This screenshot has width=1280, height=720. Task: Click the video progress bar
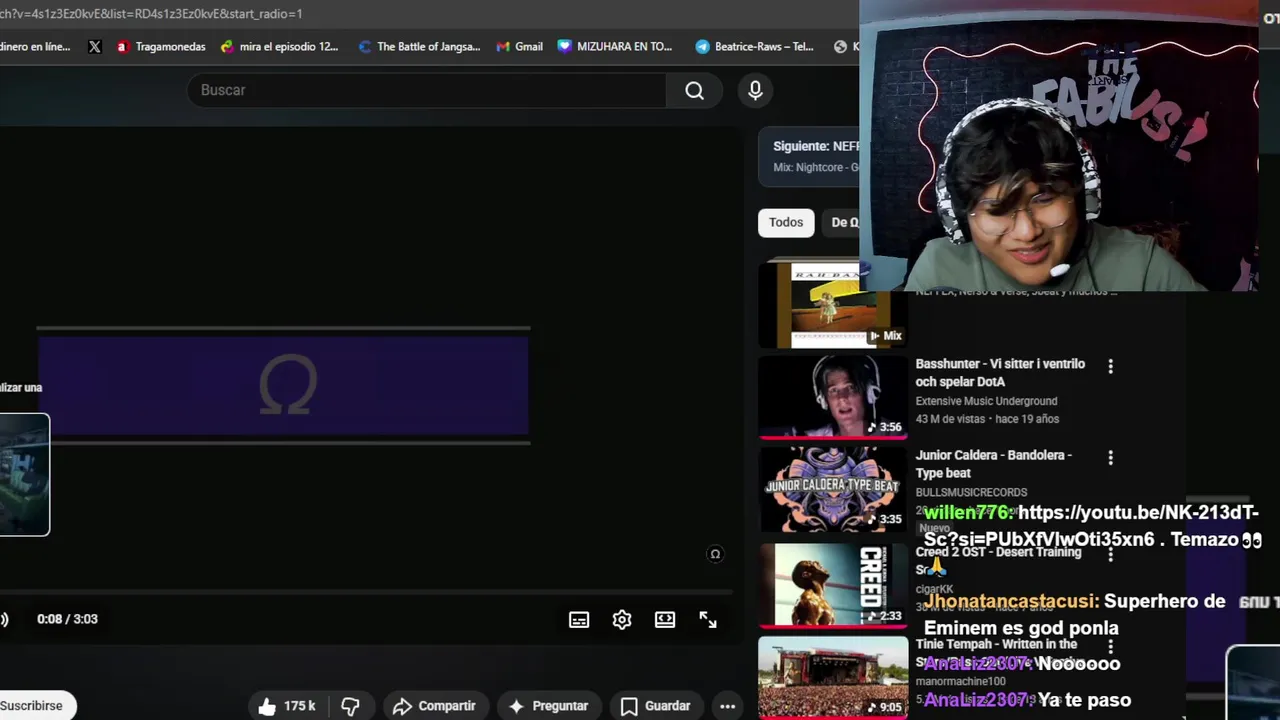coord(366,593)
